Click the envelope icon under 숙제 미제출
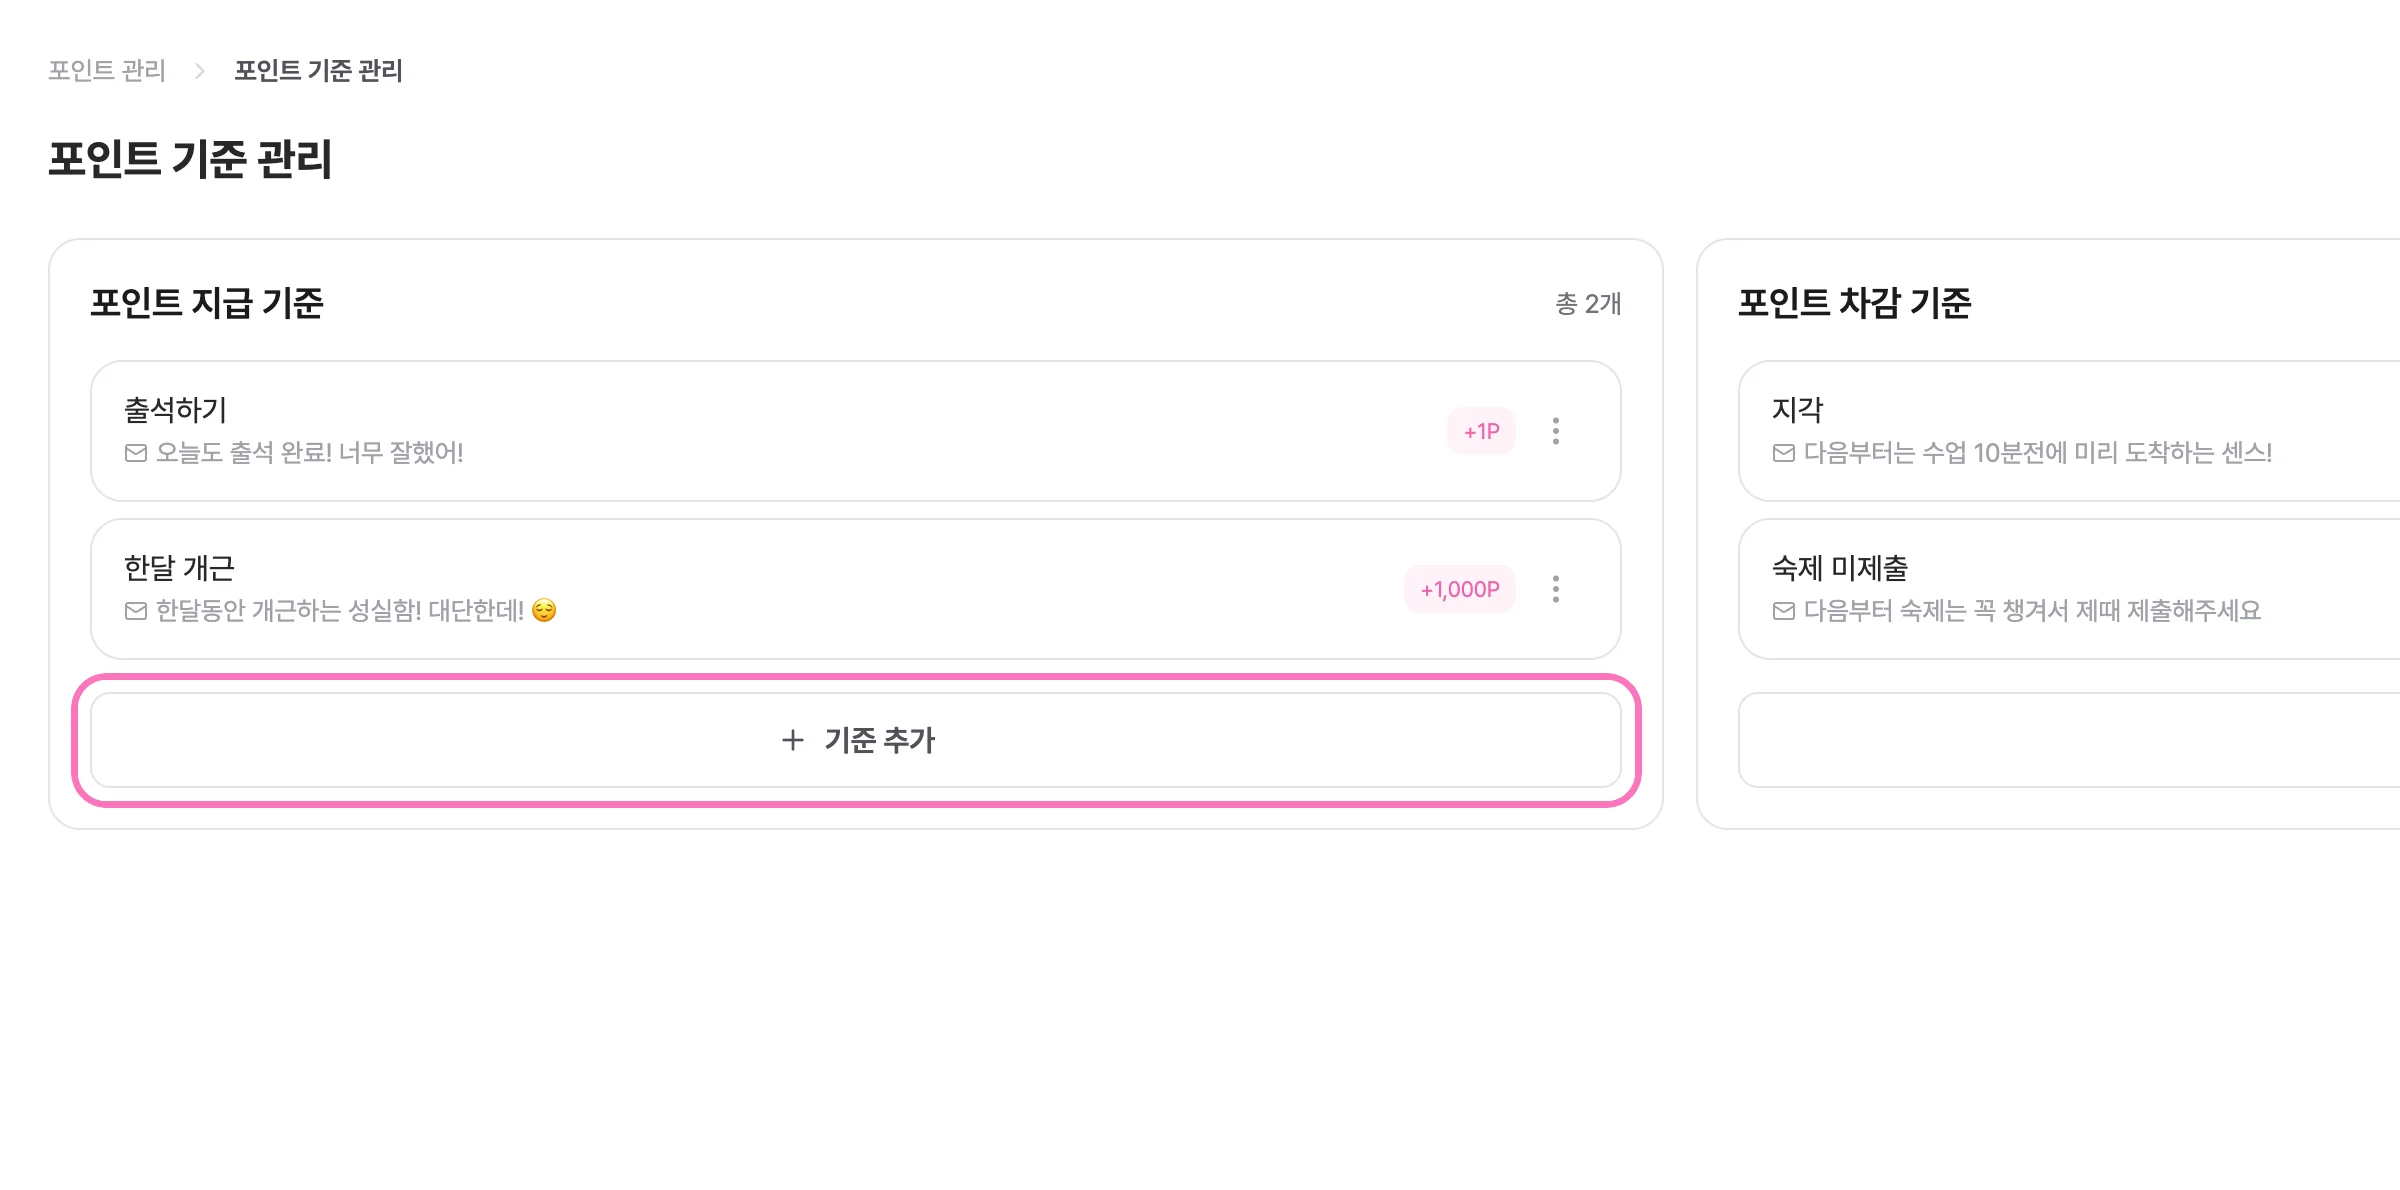 pos(1784,611)
